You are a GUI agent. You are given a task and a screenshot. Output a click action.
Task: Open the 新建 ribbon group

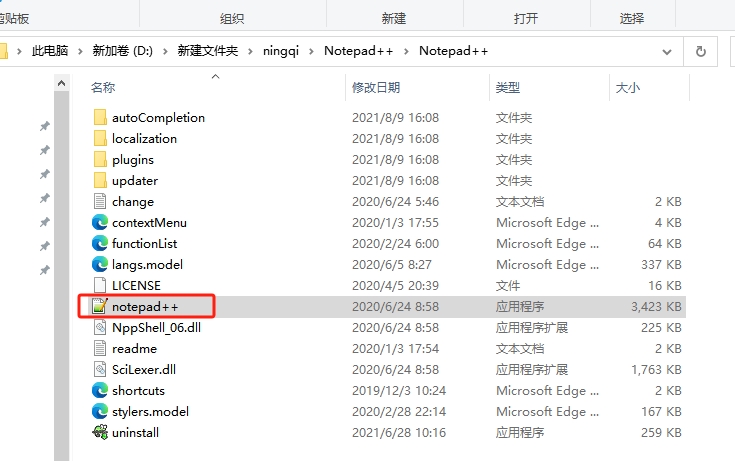click(394, 19)
